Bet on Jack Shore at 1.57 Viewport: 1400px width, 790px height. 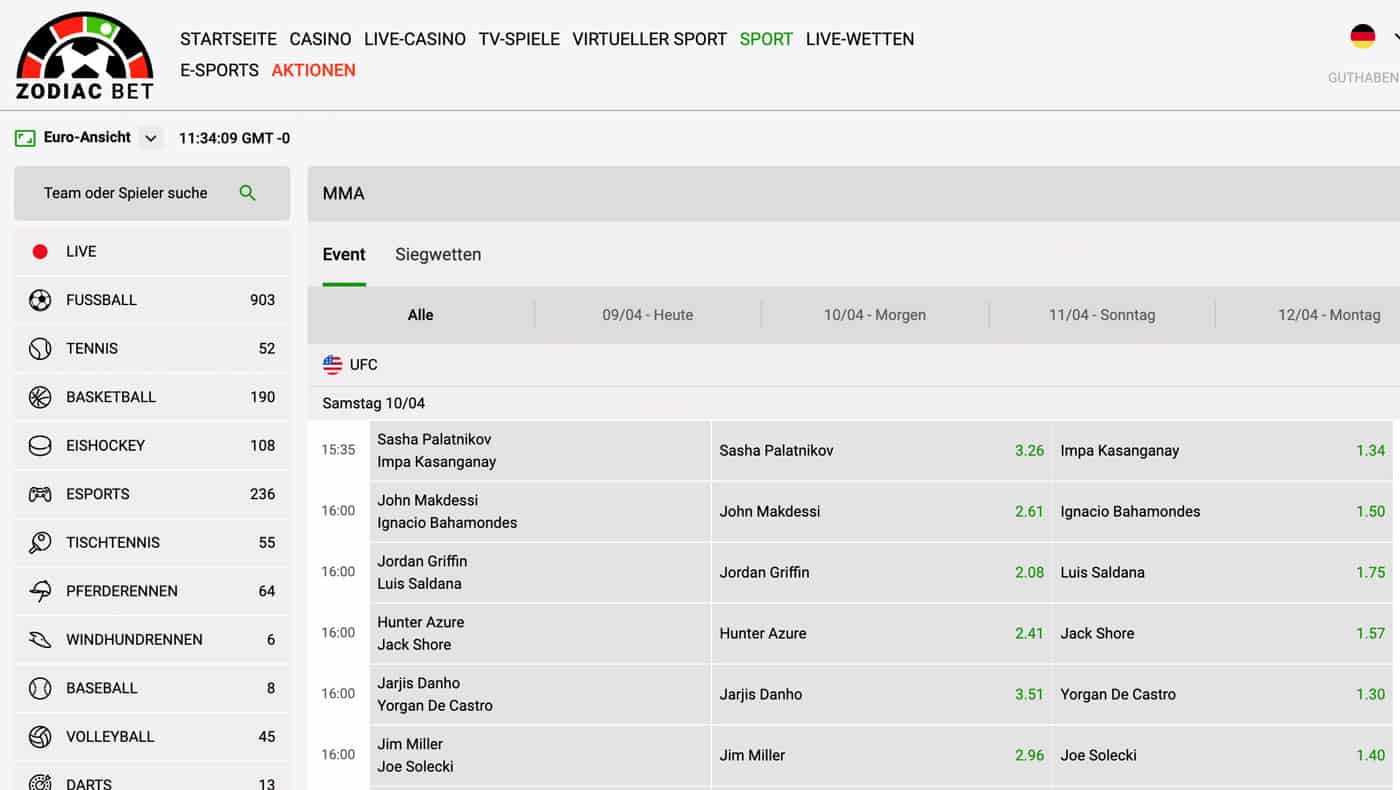[1222, 634]
